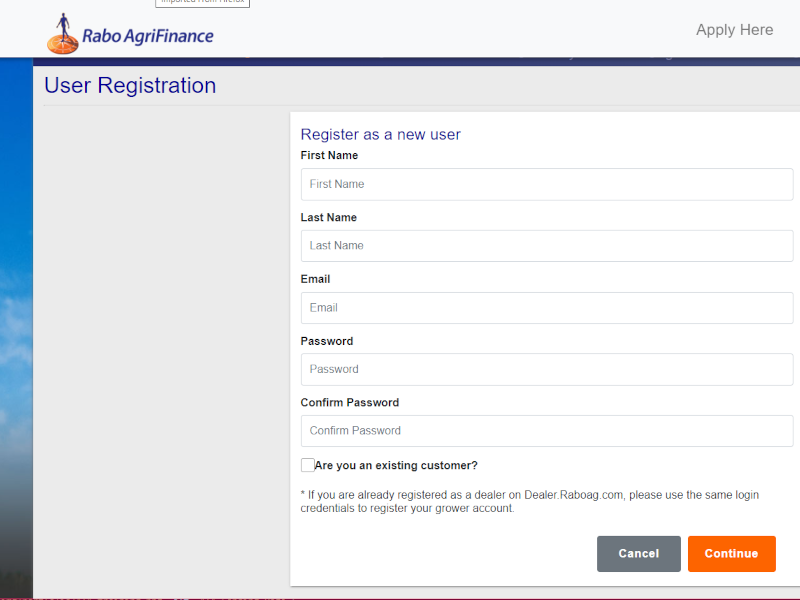Click the 'Register as a new user' heading
The height and width of the screenshot is (600, 800).
[380, 134]
